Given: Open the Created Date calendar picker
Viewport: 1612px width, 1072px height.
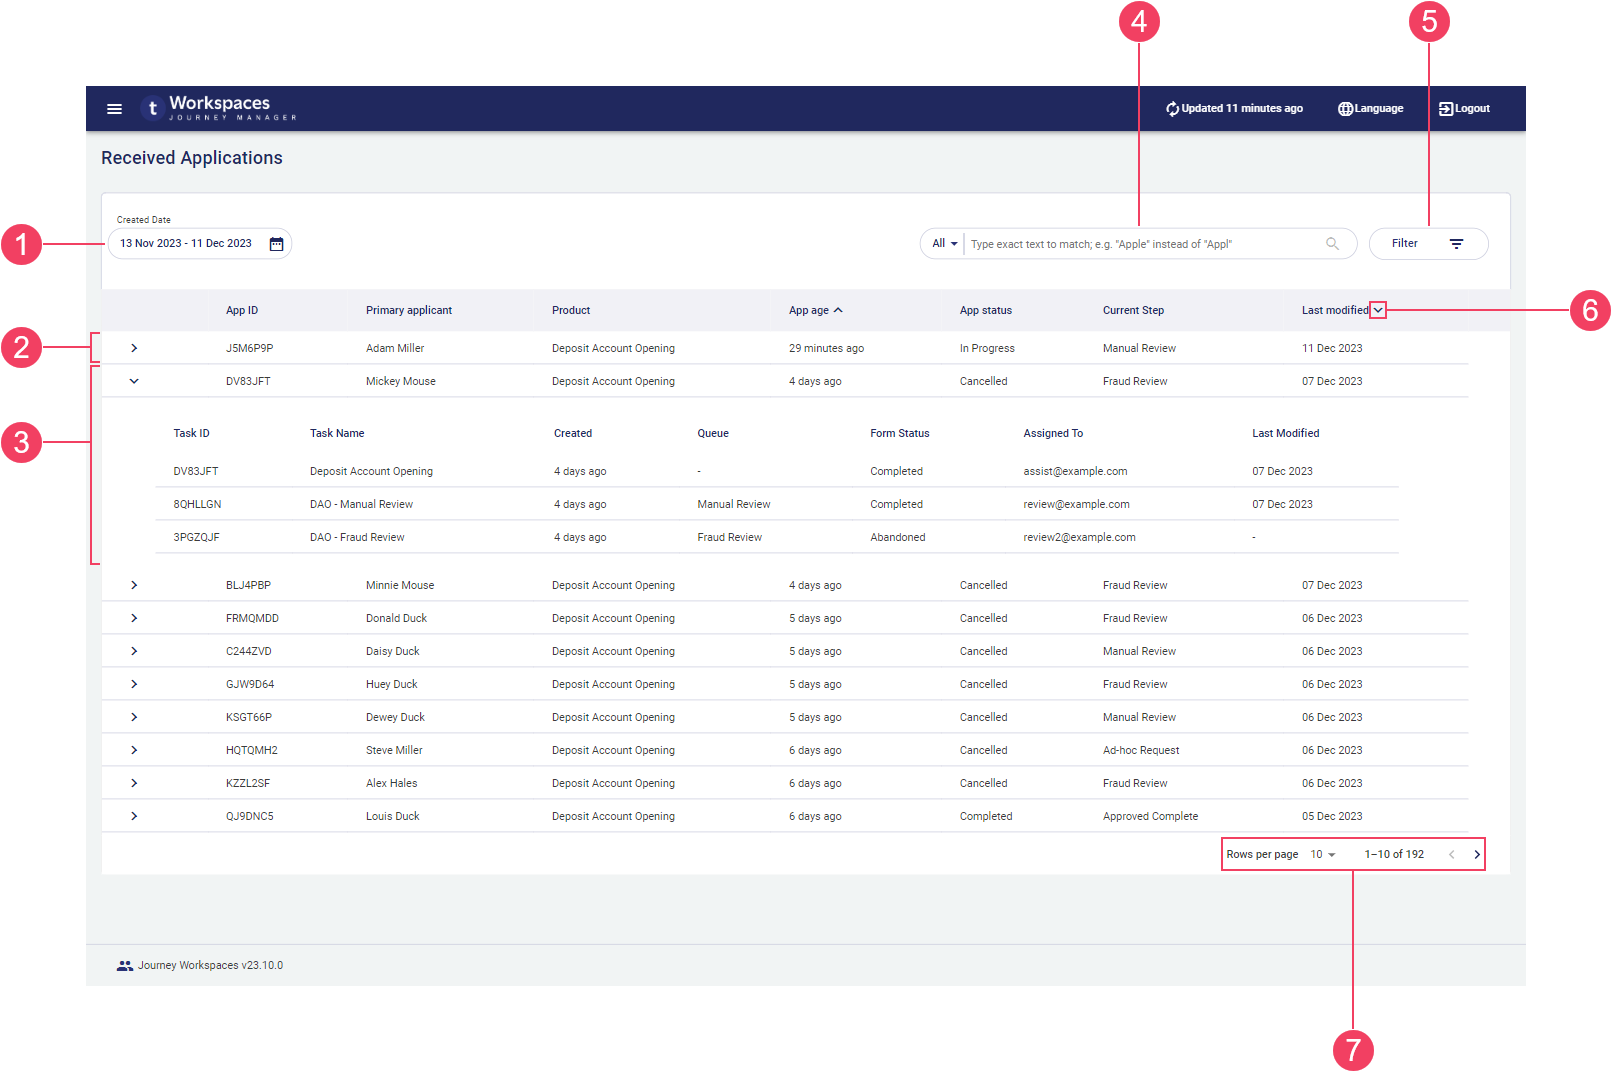Looking at the screenshot, I should tap(277, 244).
